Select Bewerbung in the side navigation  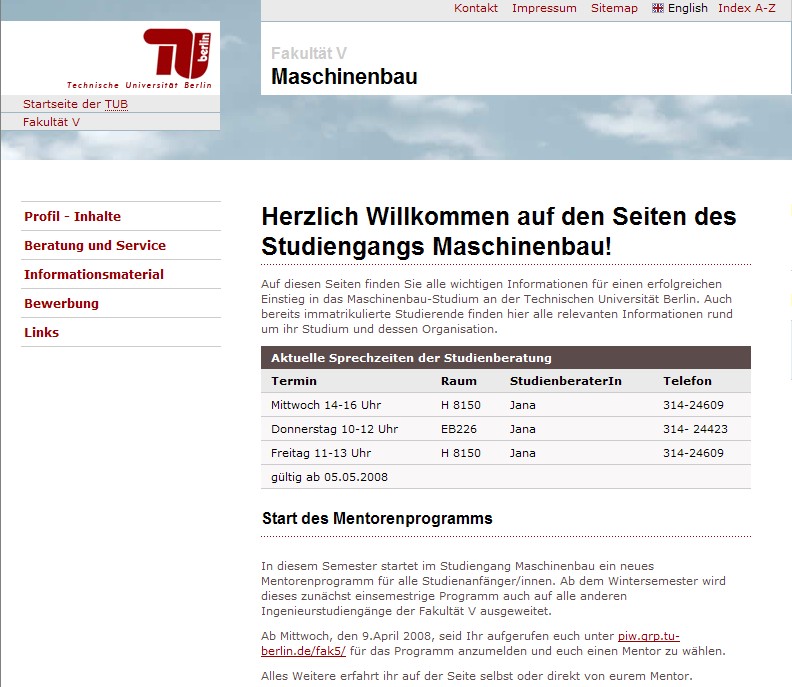coord(61,304)
